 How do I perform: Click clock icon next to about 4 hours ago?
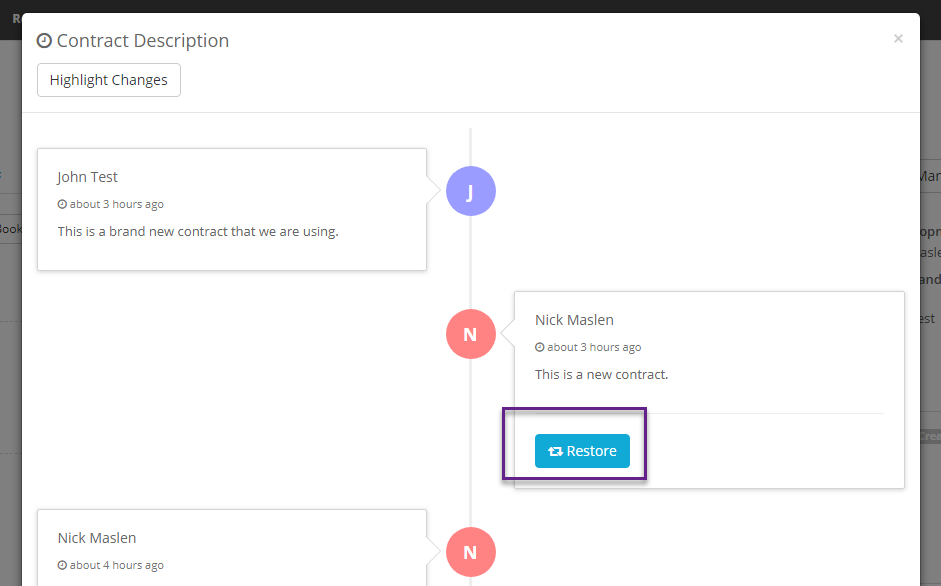[x=62, y=566]
